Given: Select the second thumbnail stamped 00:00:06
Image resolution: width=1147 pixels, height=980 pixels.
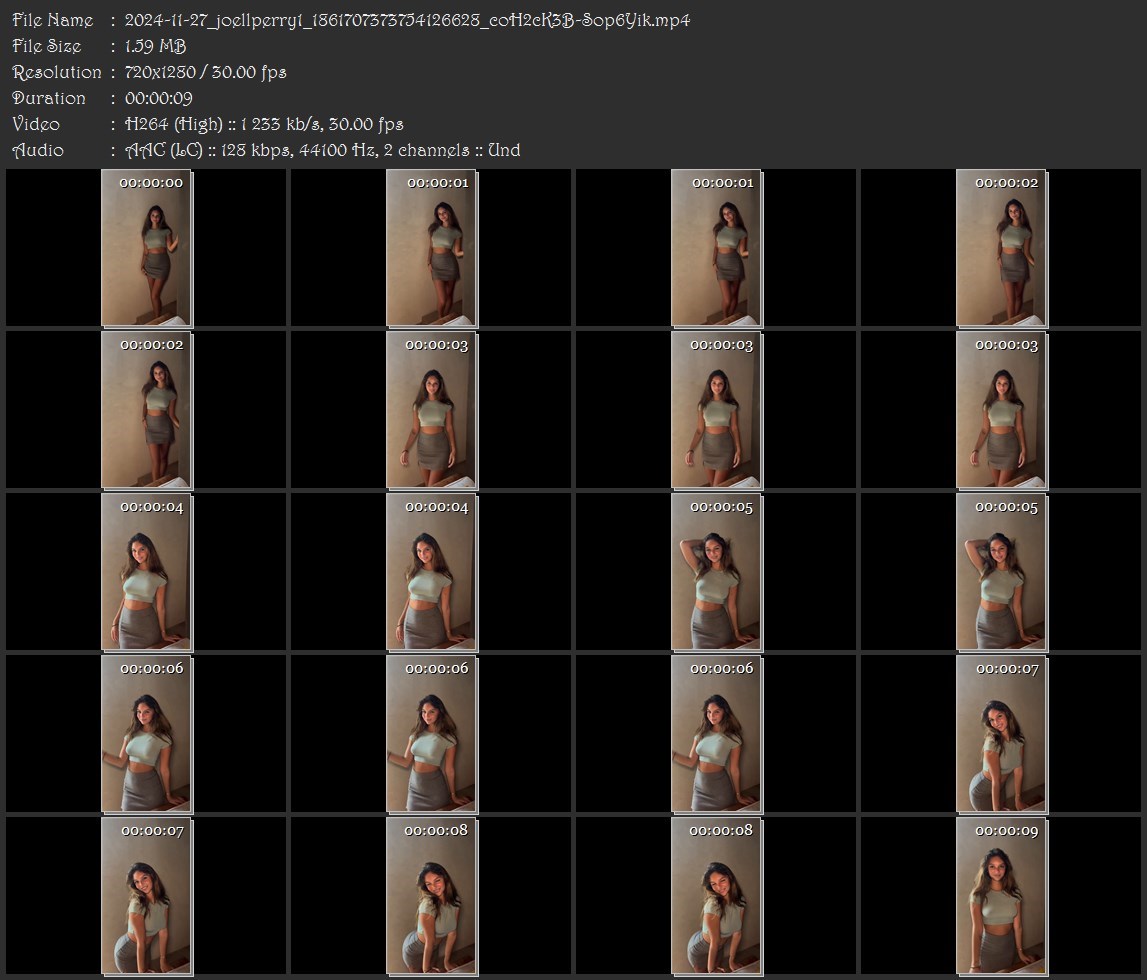Looking at the screenshot, I should 432,734.
